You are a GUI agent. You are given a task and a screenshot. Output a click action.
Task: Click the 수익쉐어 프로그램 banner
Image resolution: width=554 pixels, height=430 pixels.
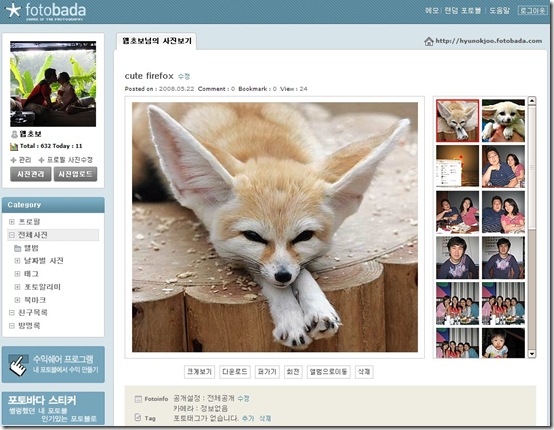click(x=53, y=365)
